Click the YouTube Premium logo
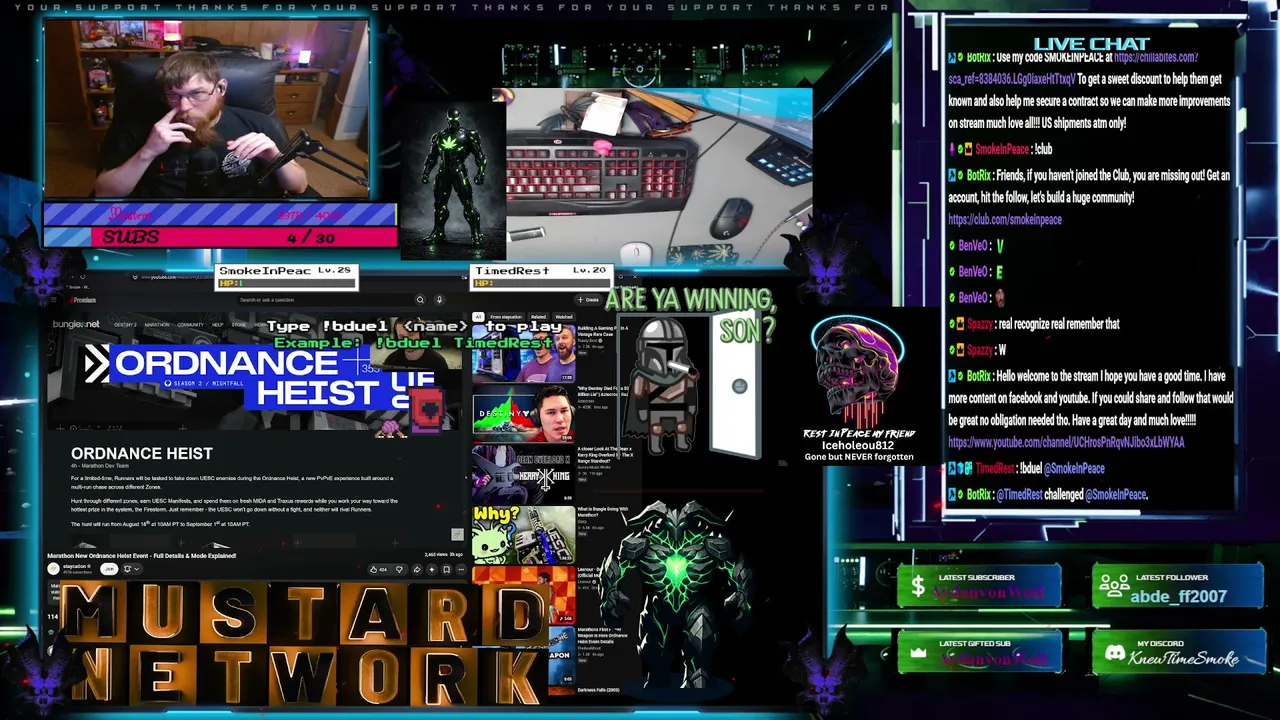The height and width of the screenshot is (720, 1280). point(83,300)
